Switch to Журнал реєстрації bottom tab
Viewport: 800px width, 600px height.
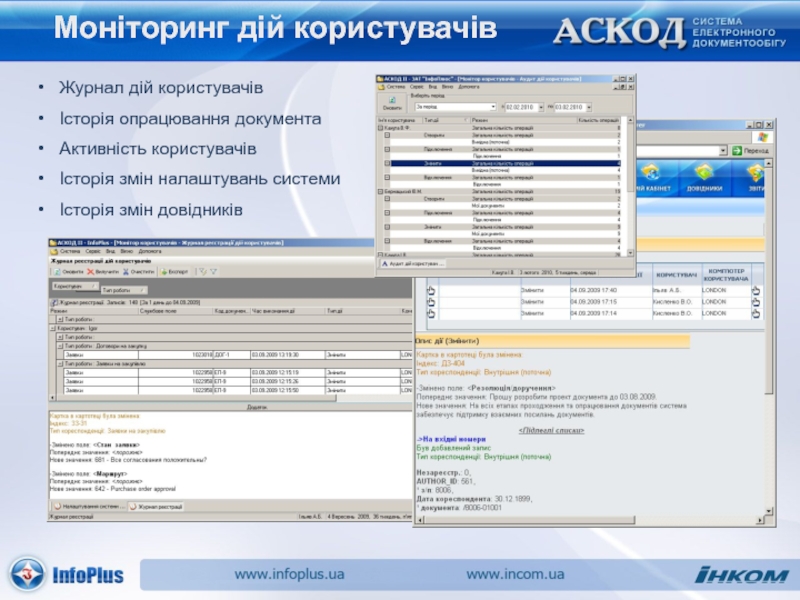click(x=156, y=507)
